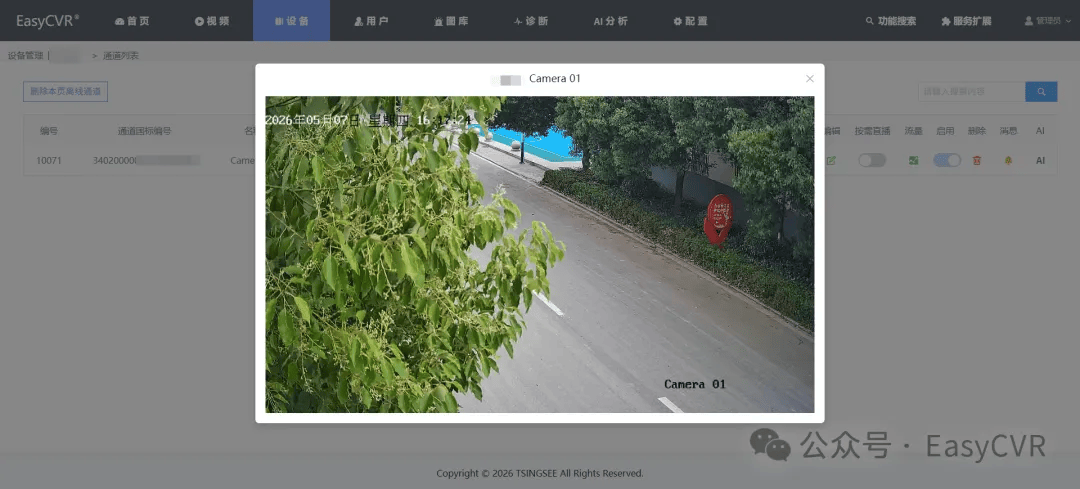Open 功能搜索 function search
Viewport: 1080px width, 489px height.
(x=891, y=21)
